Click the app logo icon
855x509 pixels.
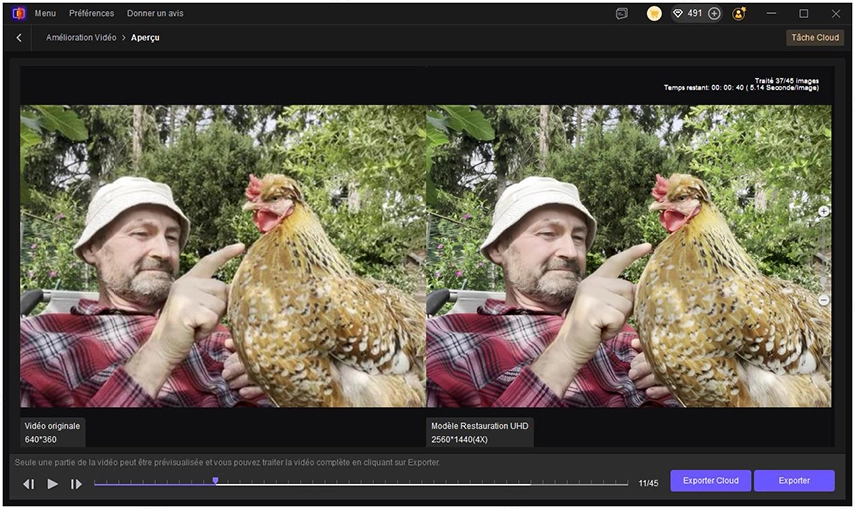tap(18, 14)
